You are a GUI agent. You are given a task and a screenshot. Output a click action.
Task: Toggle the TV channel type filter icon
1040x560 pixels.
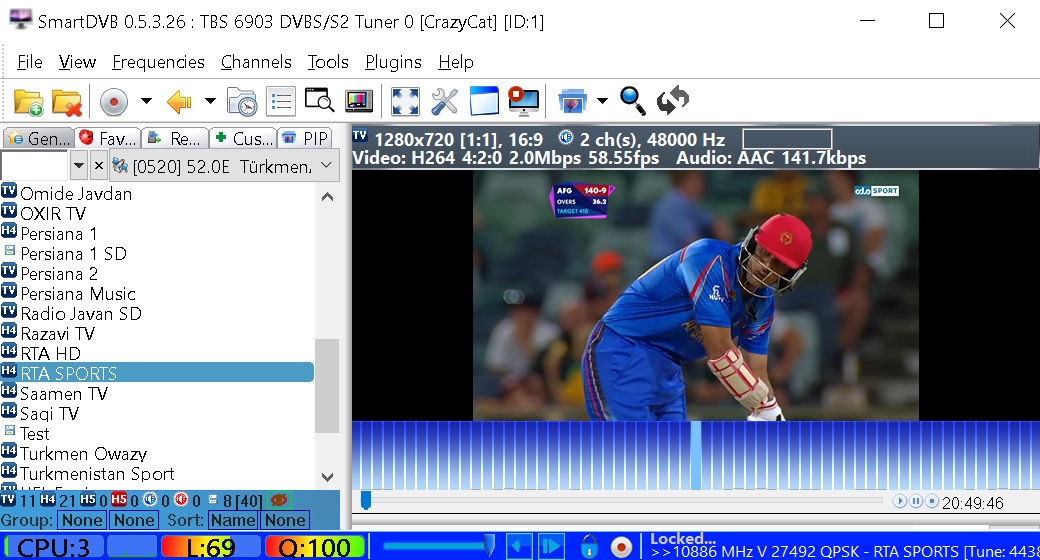point(8,500)
